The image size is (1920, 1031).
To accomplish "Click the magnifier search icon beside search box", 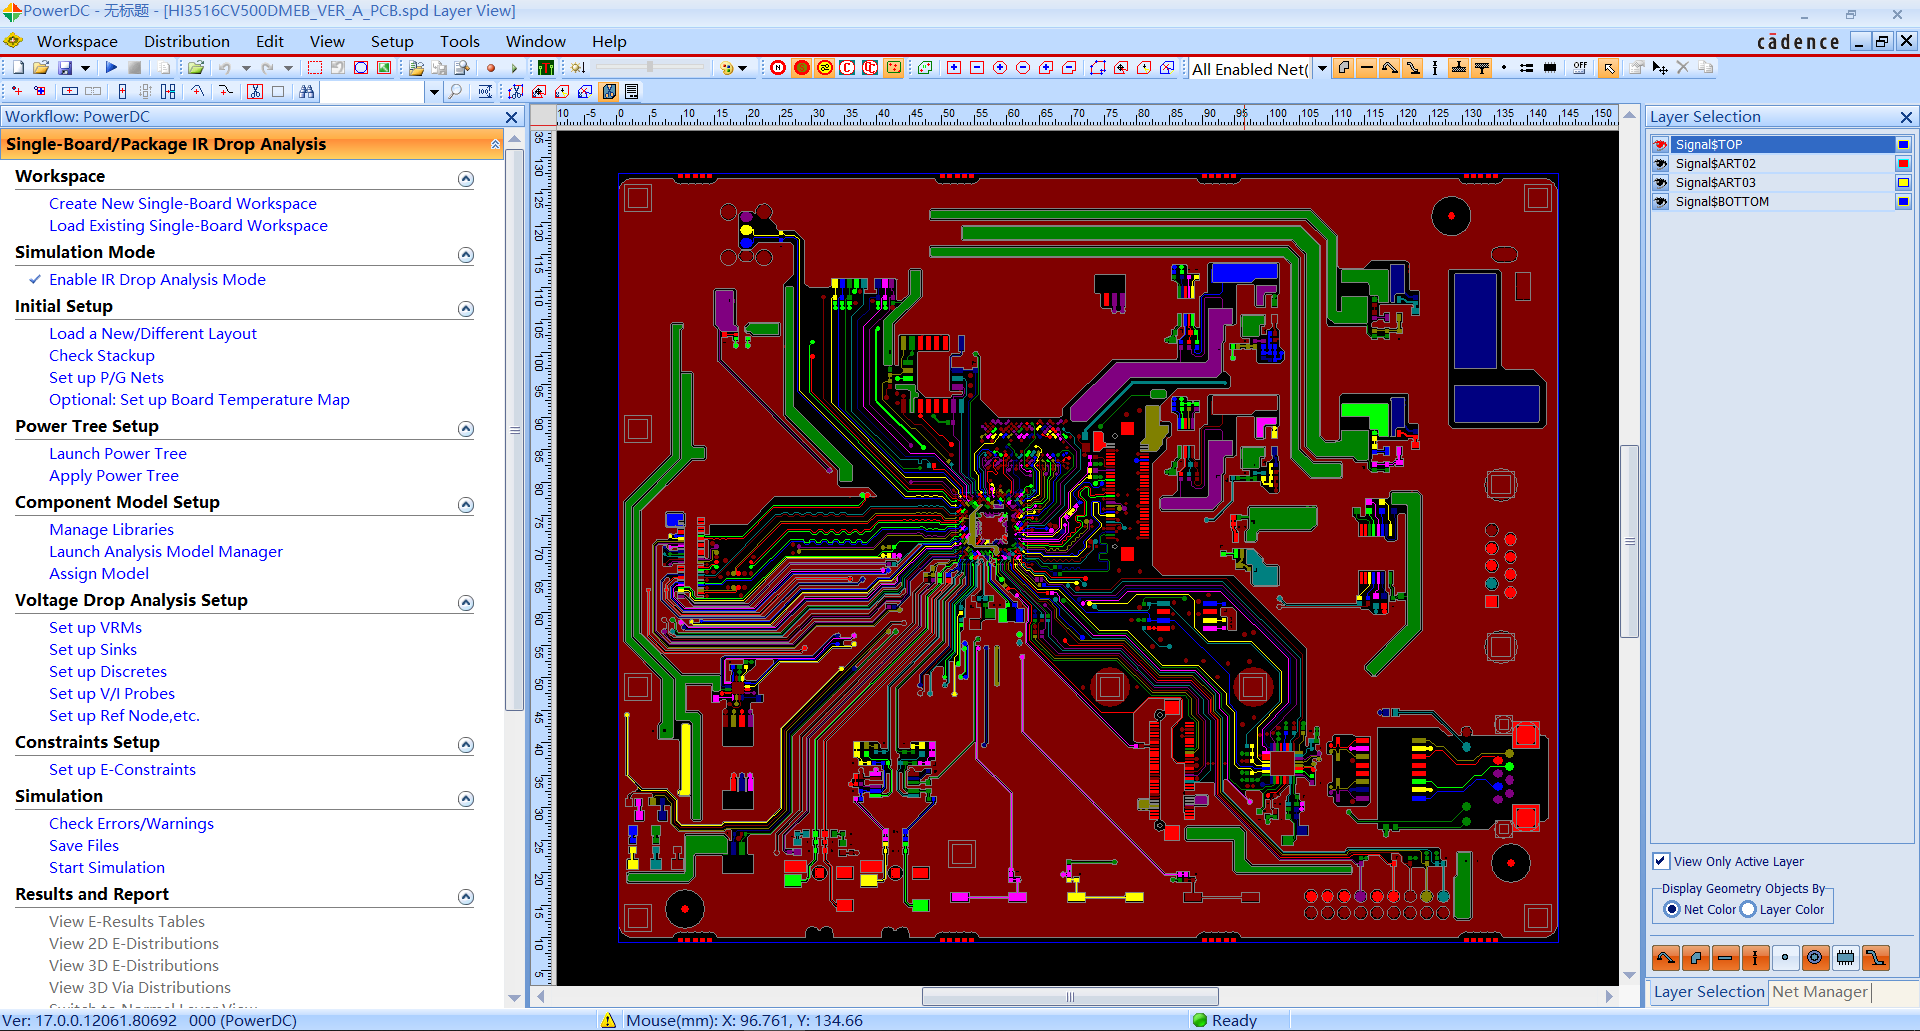I will [x=456, y=91].
